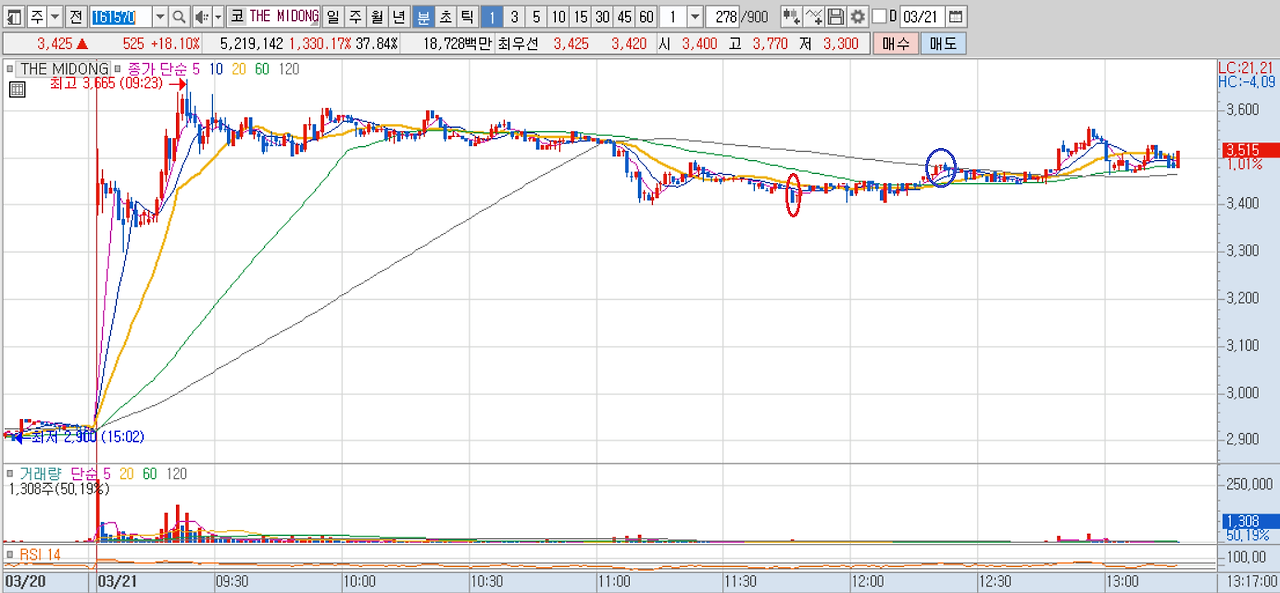Click the 최저 2,900 (15:02) low label
The height and width of the screenshot is (593, 1280).
(88, 437)
